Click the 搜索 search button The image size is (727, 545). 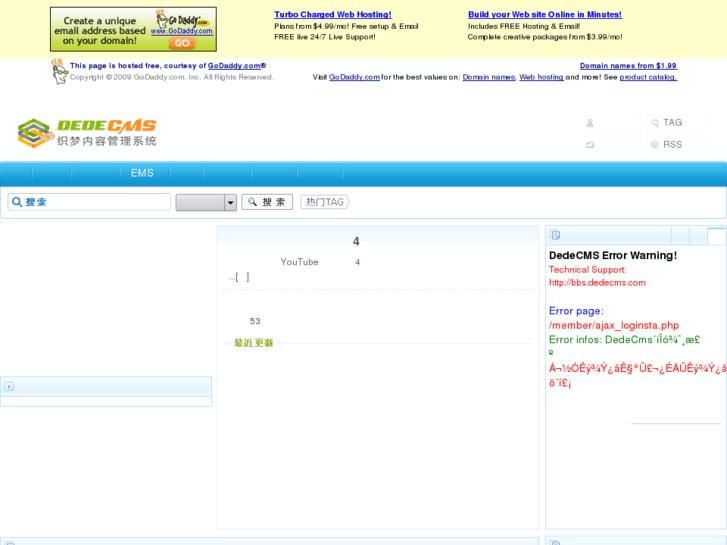point(267,202)
